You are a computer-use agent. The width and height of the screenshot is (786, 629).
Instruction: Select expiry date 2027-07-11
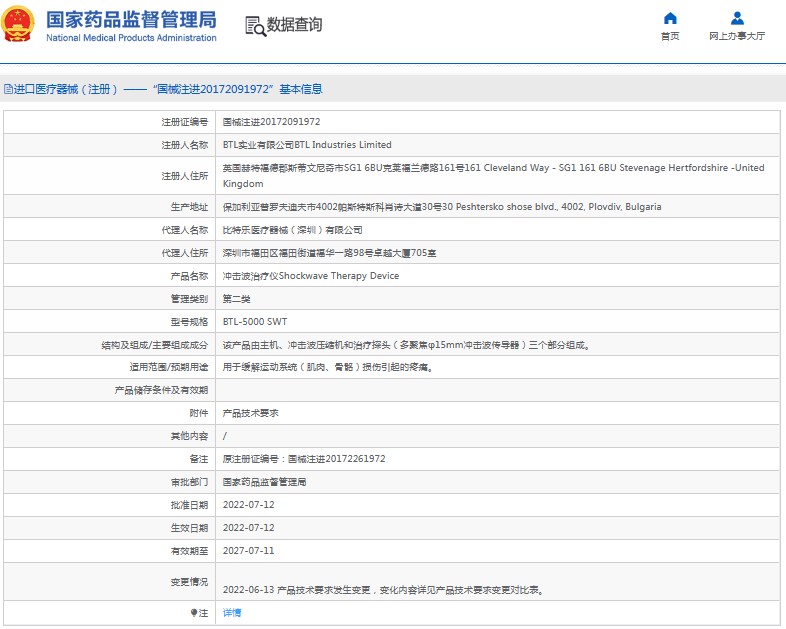click(x=249, y=551)
